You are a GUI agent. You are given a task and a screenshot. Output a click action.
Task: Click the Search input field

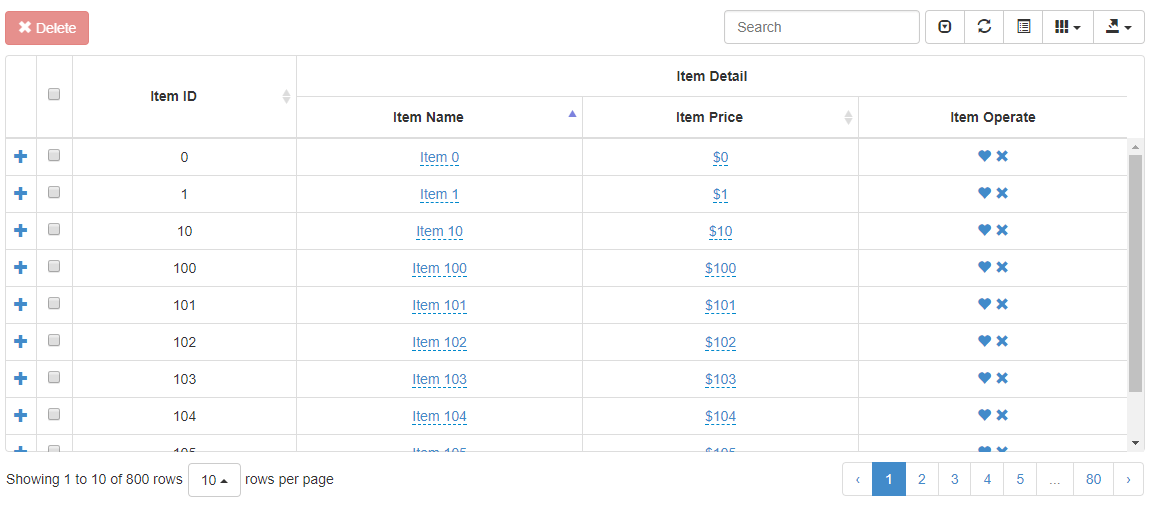pos(821,27)
